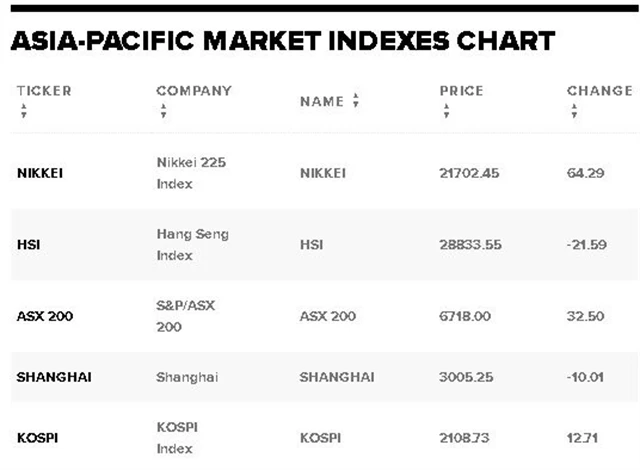Viewport: 640px width, 470px height.
Task: Select the KOSPI ticker symbol
Action: click(35, 438)
